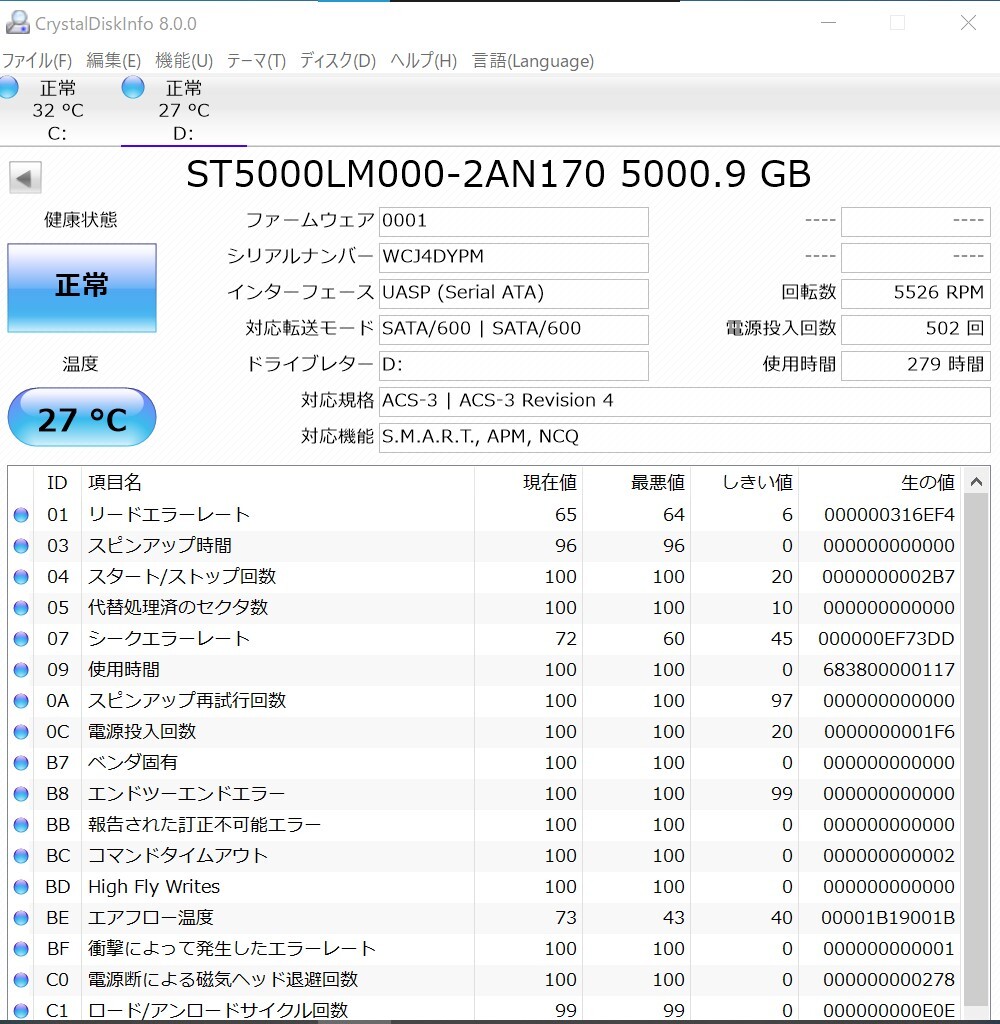Open the ディスク(D) menu
The width and height of the screenshot is (1000, 1024).
click(x=338, y=61)
